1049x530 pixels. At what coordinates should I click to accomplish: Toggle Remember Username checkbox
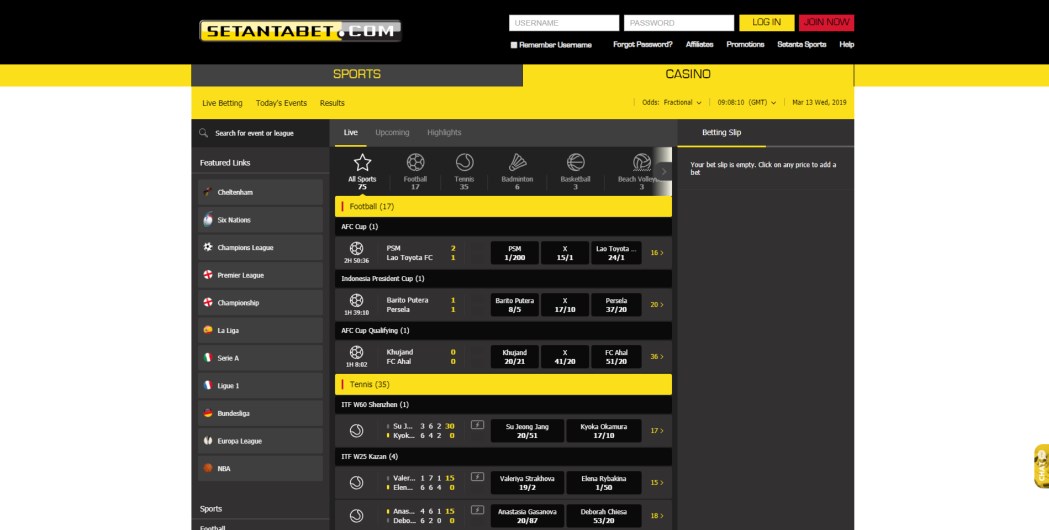(514, 45)
